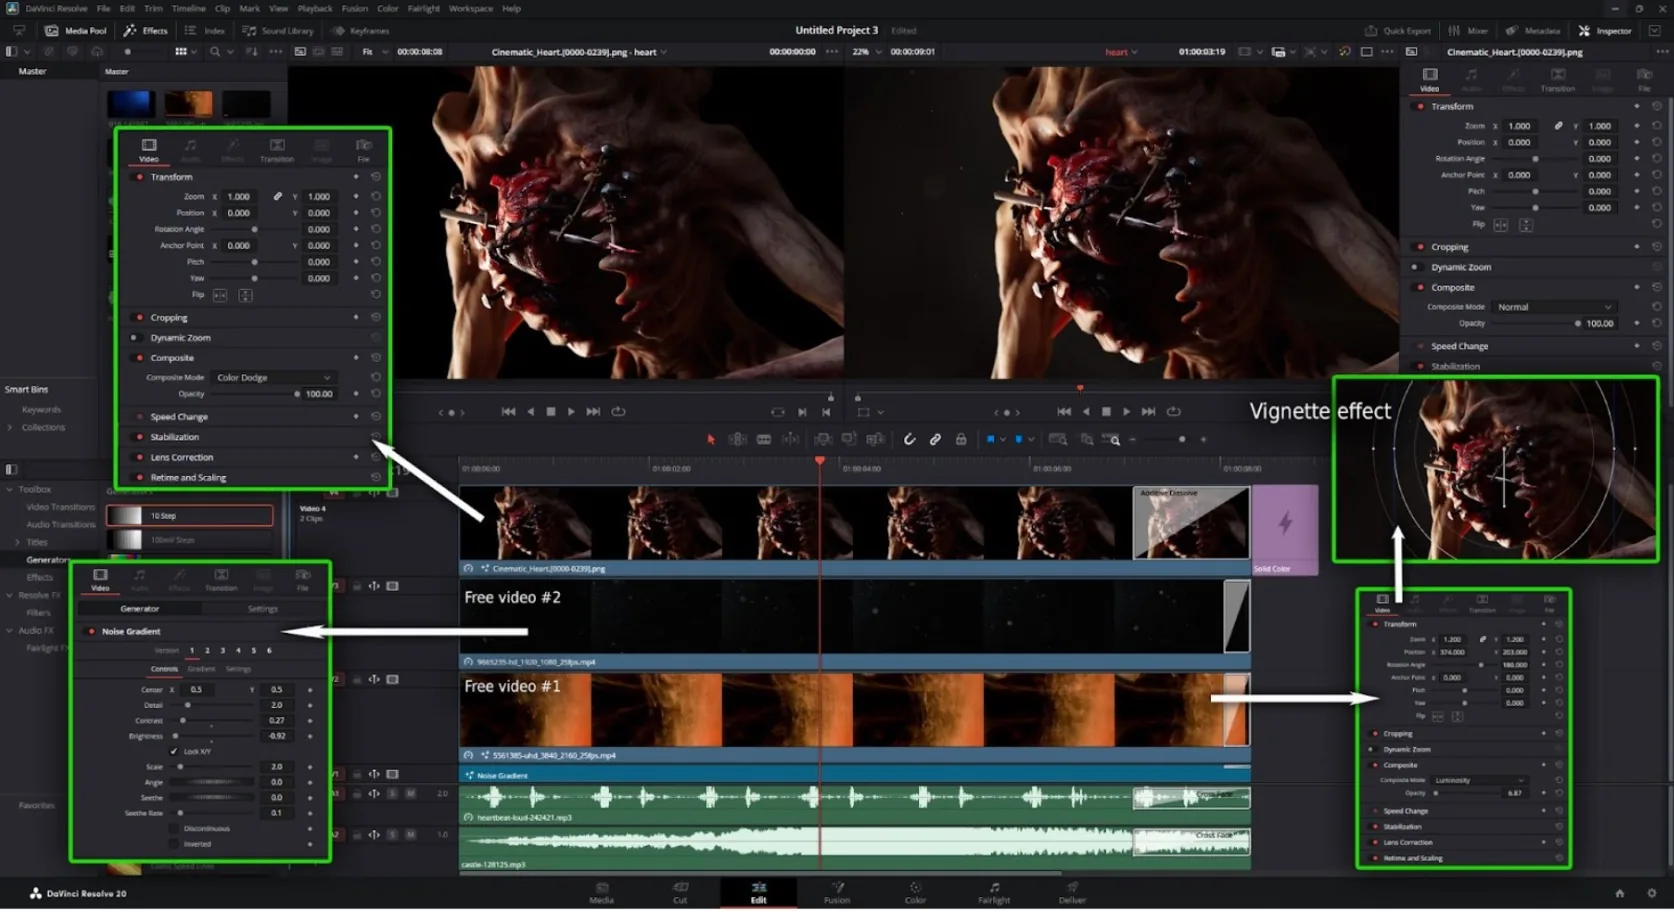
Task: Adjust the Opacity slider in Inspector
Action: pyautogui.click(x=1535, y=324)
